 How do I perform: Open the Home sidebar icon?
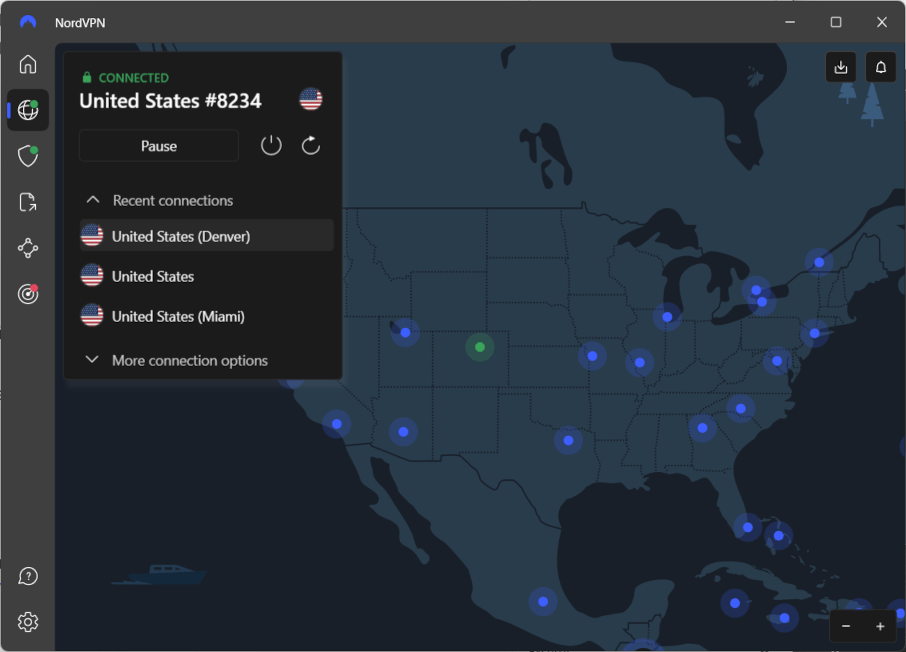point(28,64)
